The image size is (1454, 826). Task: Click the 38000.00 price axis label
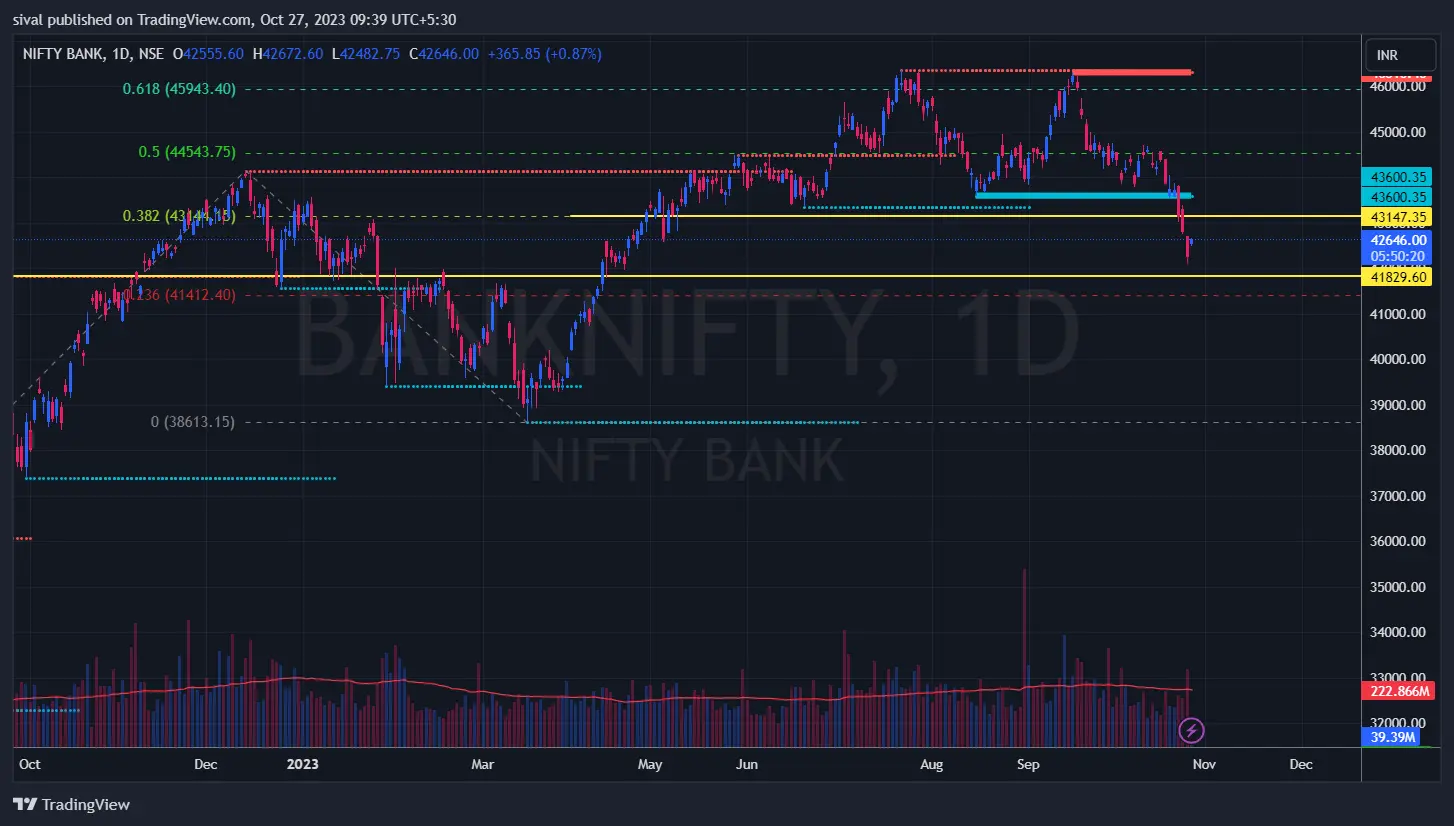coord(1398,451)
